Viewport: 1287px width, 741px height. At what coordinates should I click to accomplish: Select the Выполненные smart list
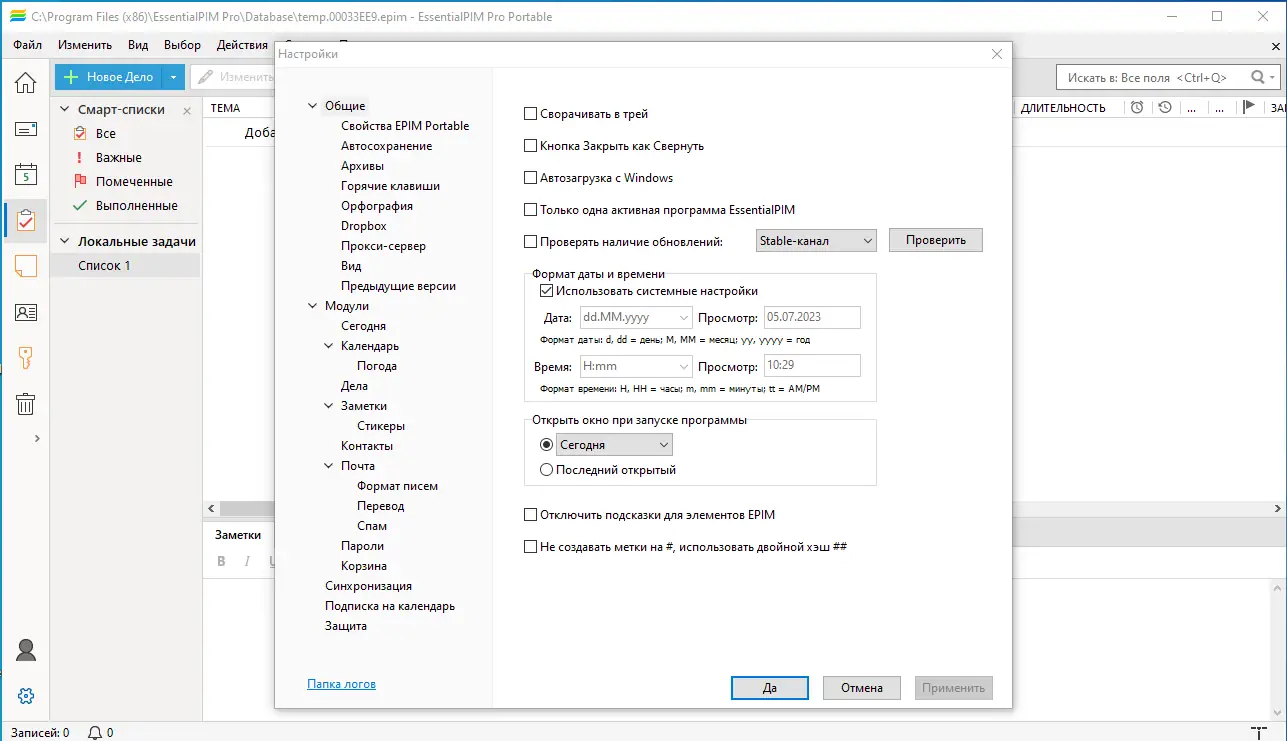click(x=136, y=205)
